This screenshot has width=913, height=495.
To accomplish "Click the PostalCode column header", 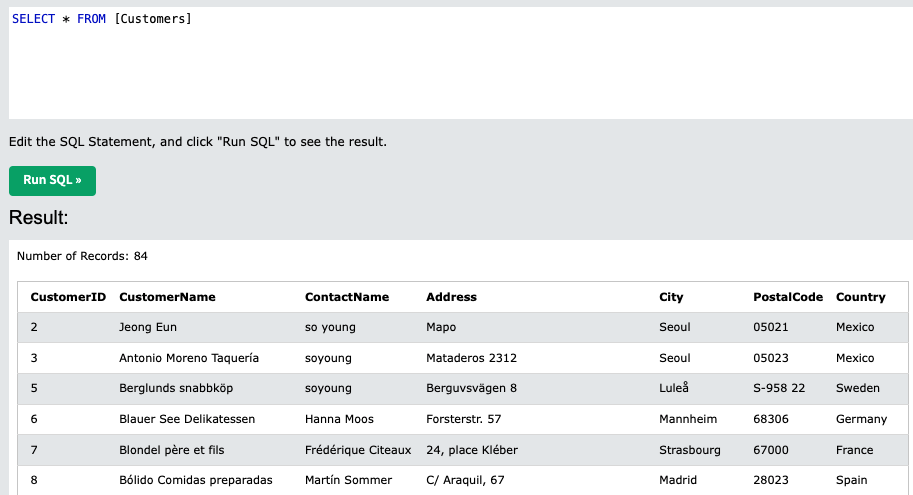I will 788,297.
